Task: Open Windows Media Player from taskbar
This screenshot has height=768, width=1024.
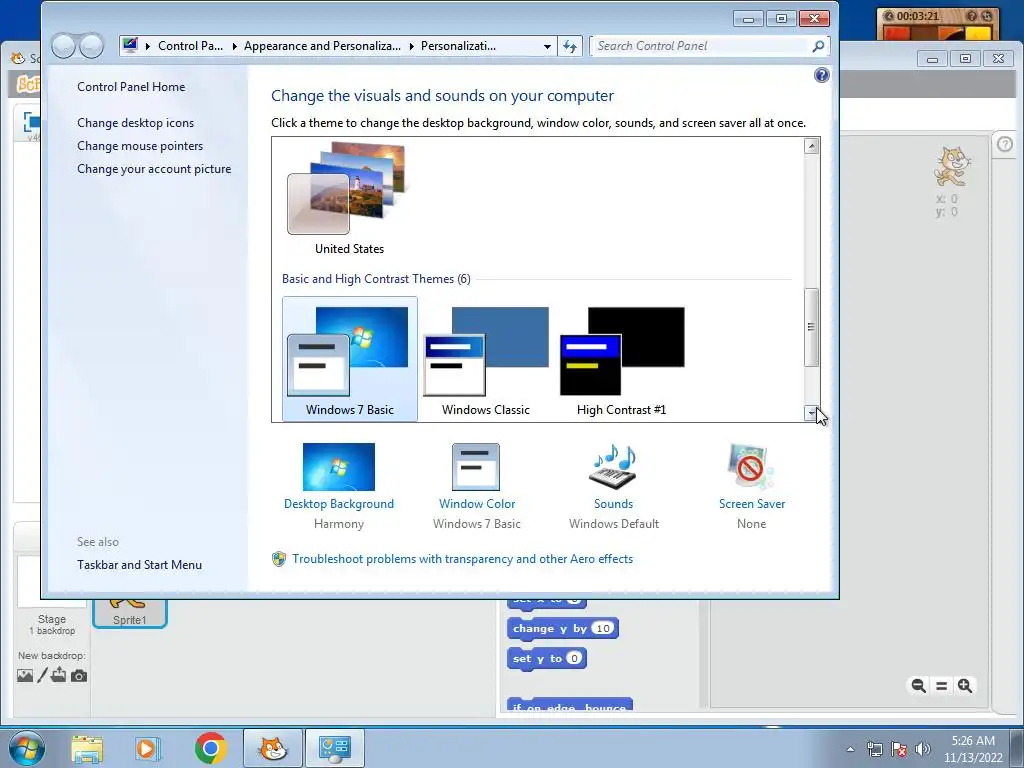Action: click(147, 748)
